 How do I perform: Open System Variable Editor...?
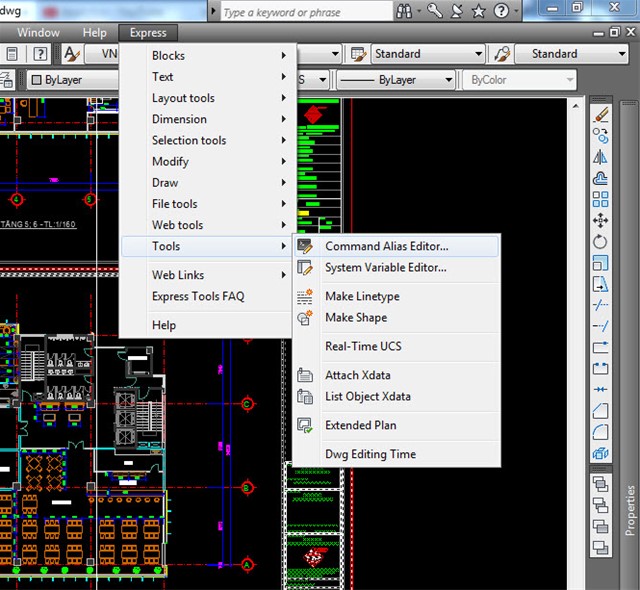click(396, 268)
